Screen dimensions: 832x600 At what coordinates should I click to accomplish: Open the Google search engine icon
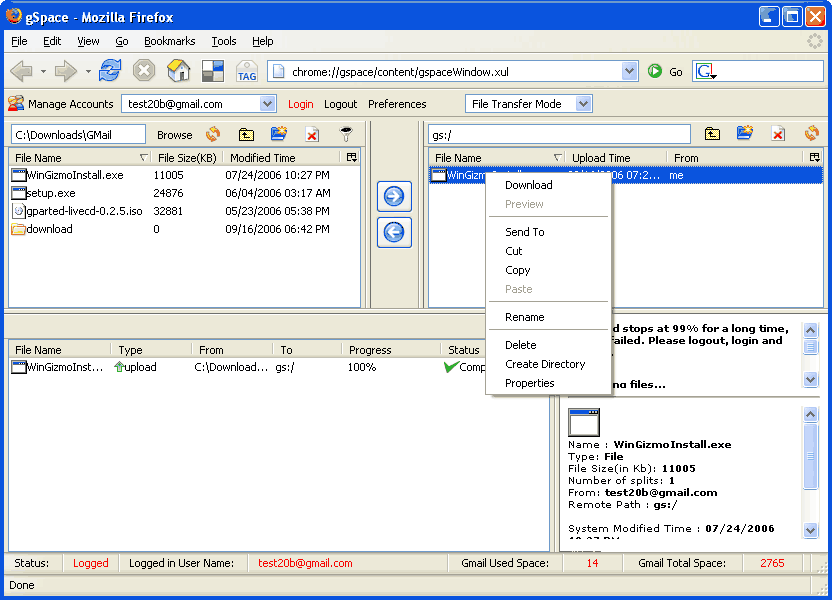coord(705,71)
